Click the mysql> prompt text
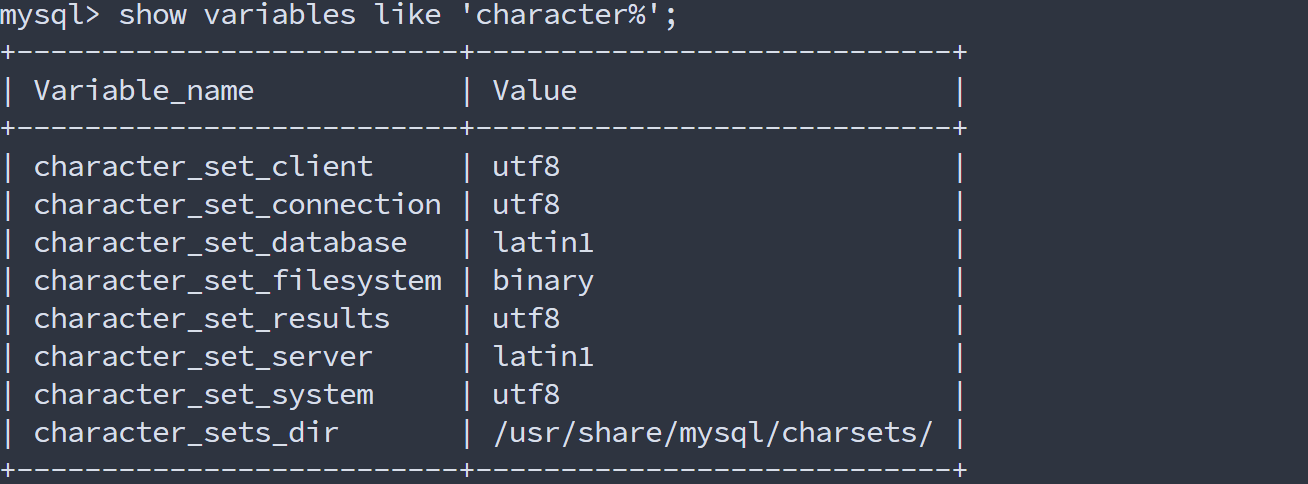The width and height of the screenshot is (1308, 484). coord(50,16)
